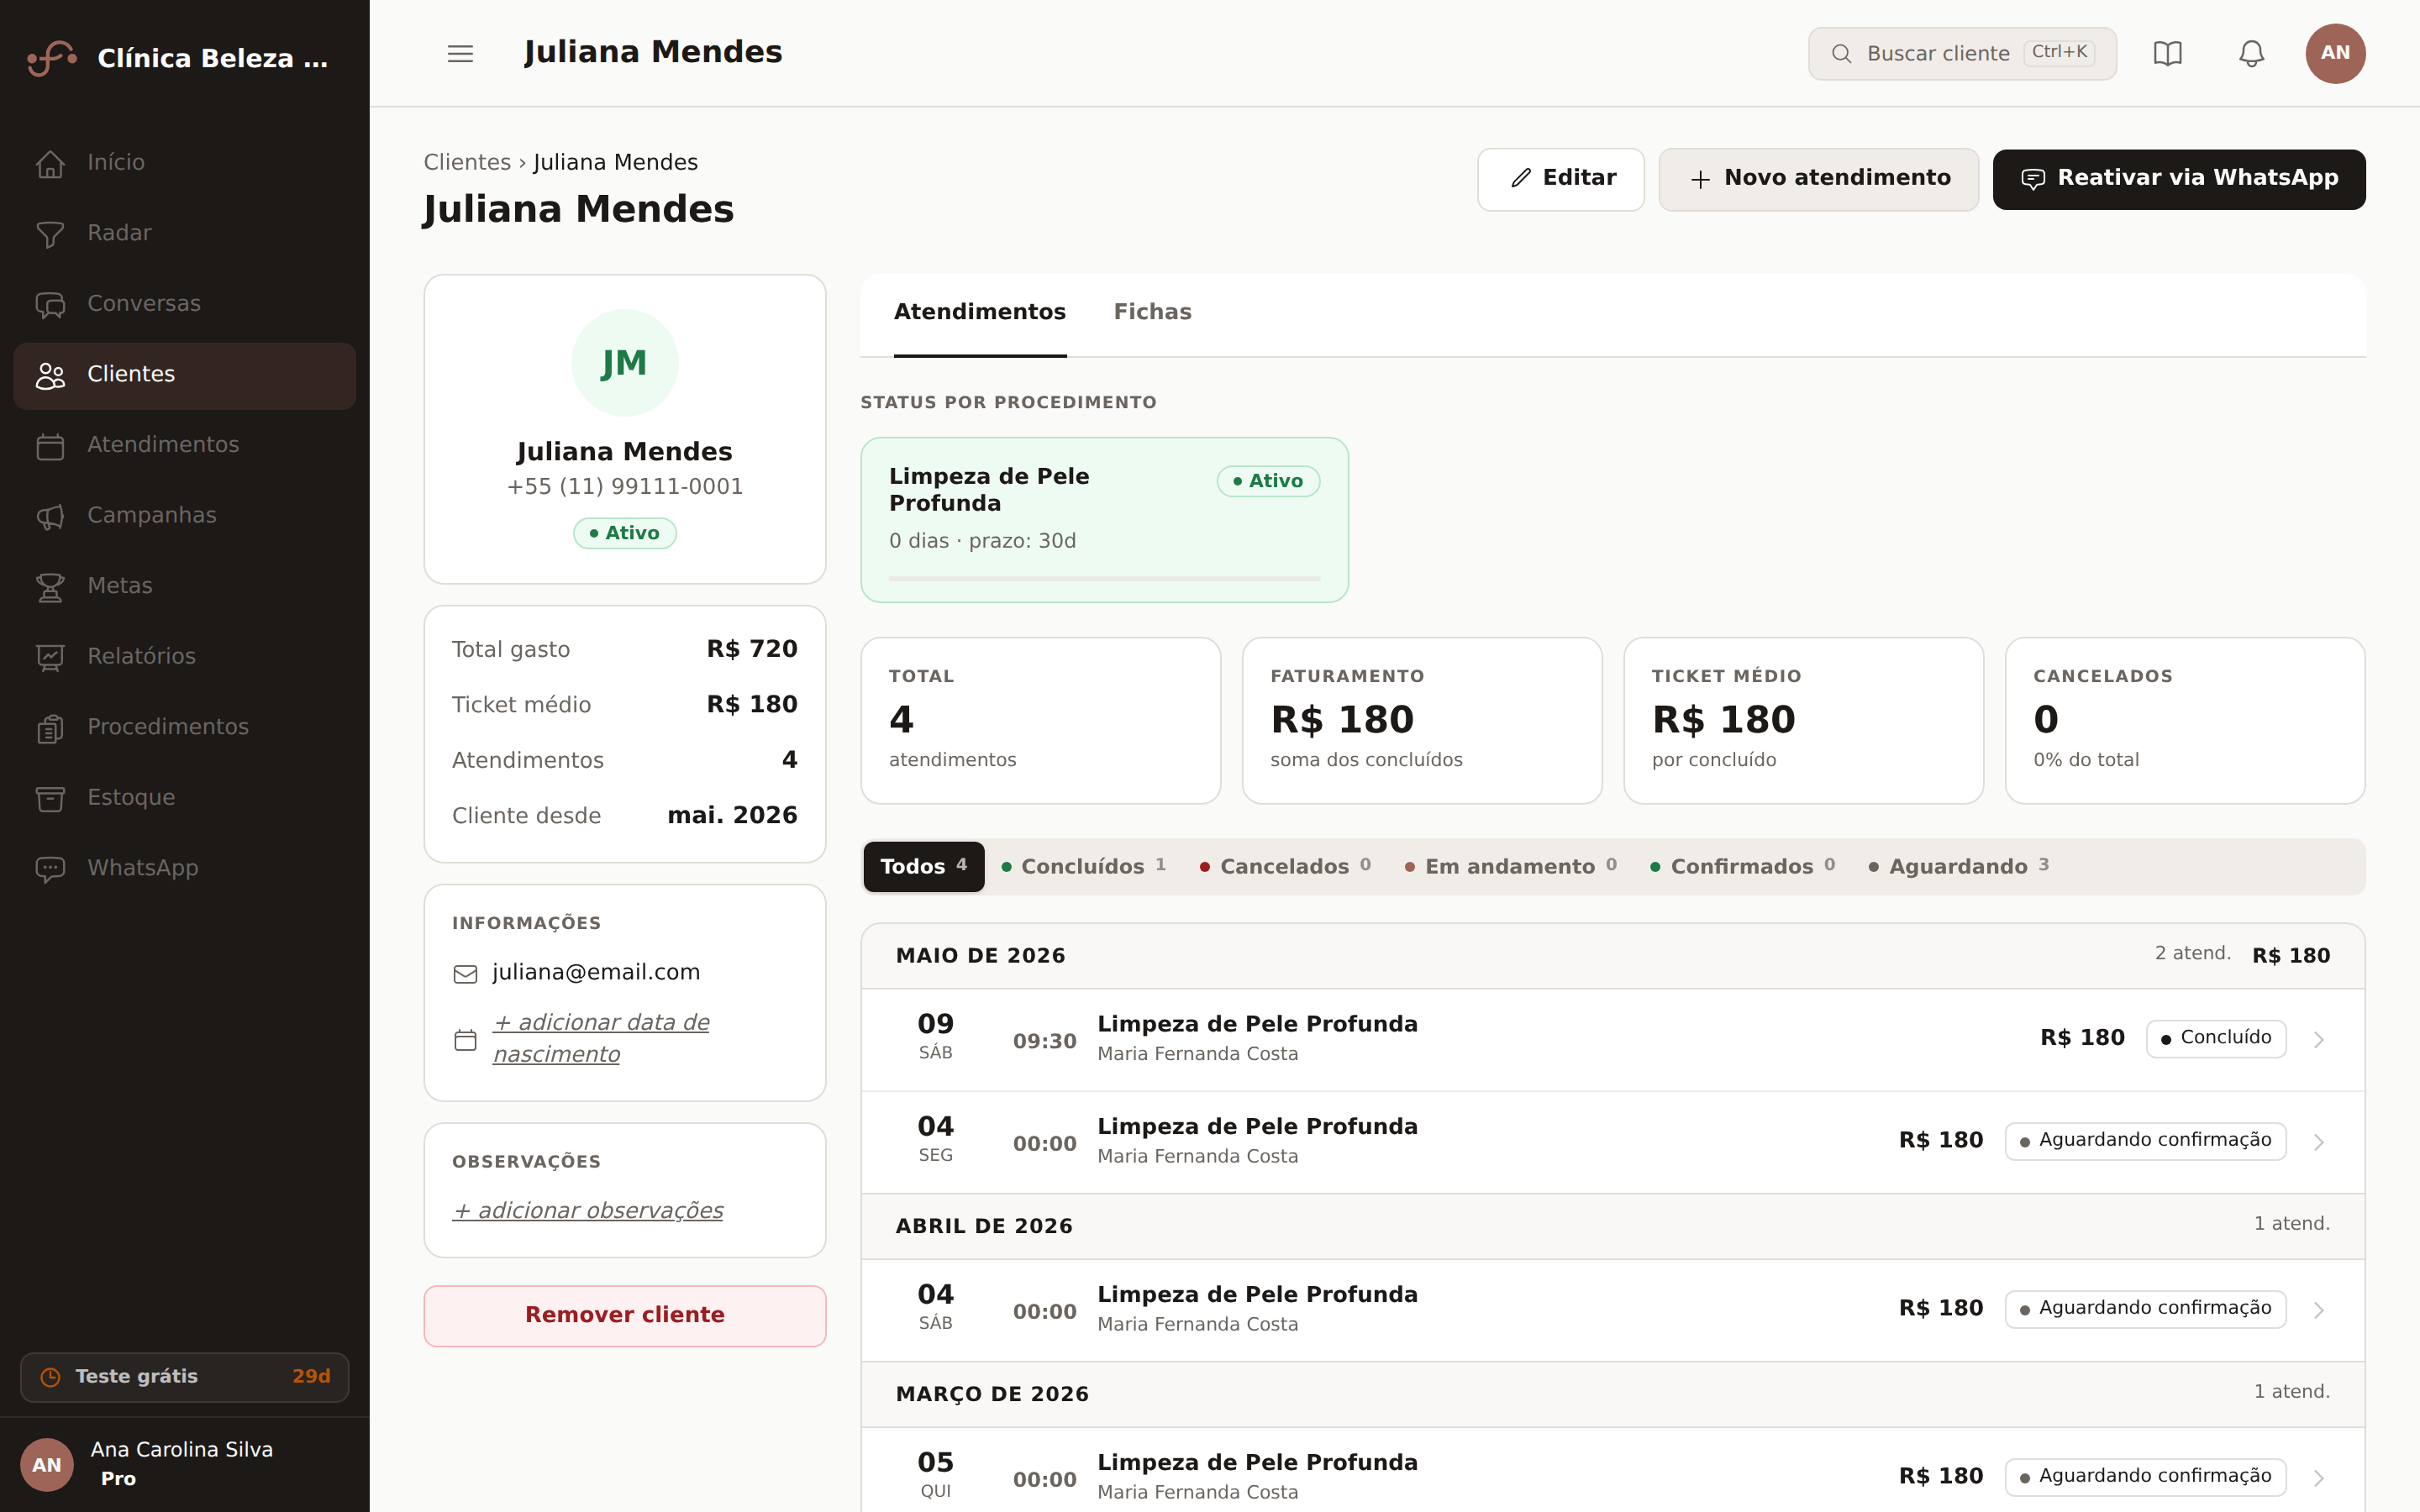Click Ana Carolina Silva profile name
This screenshot has height=1512, width=2420.
[x=182, y=1449]
